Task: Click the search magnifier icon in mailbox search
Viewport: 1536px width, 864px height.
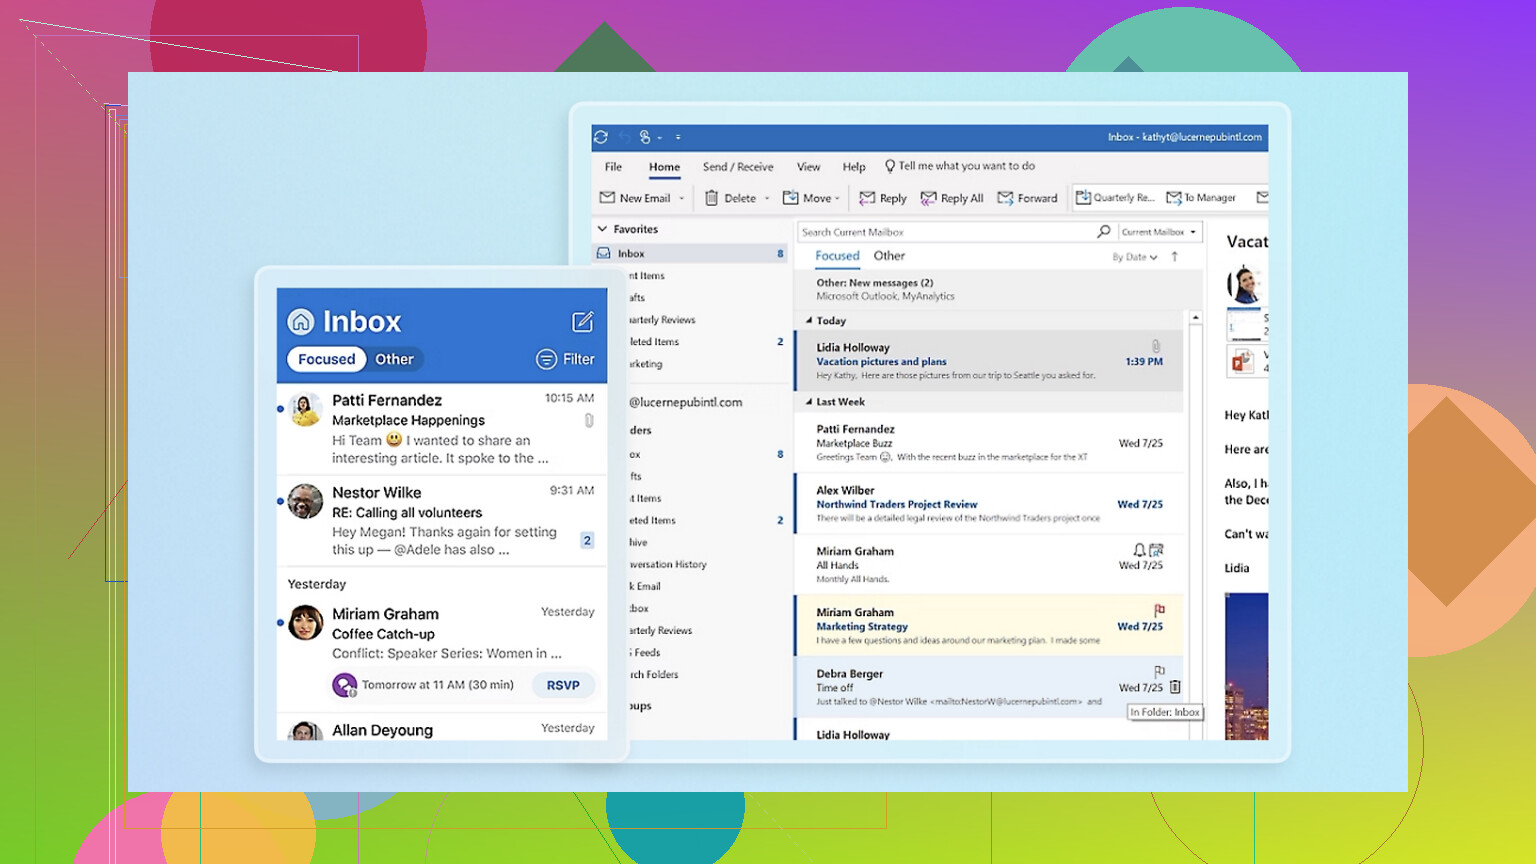Action: click(1103, 232)
